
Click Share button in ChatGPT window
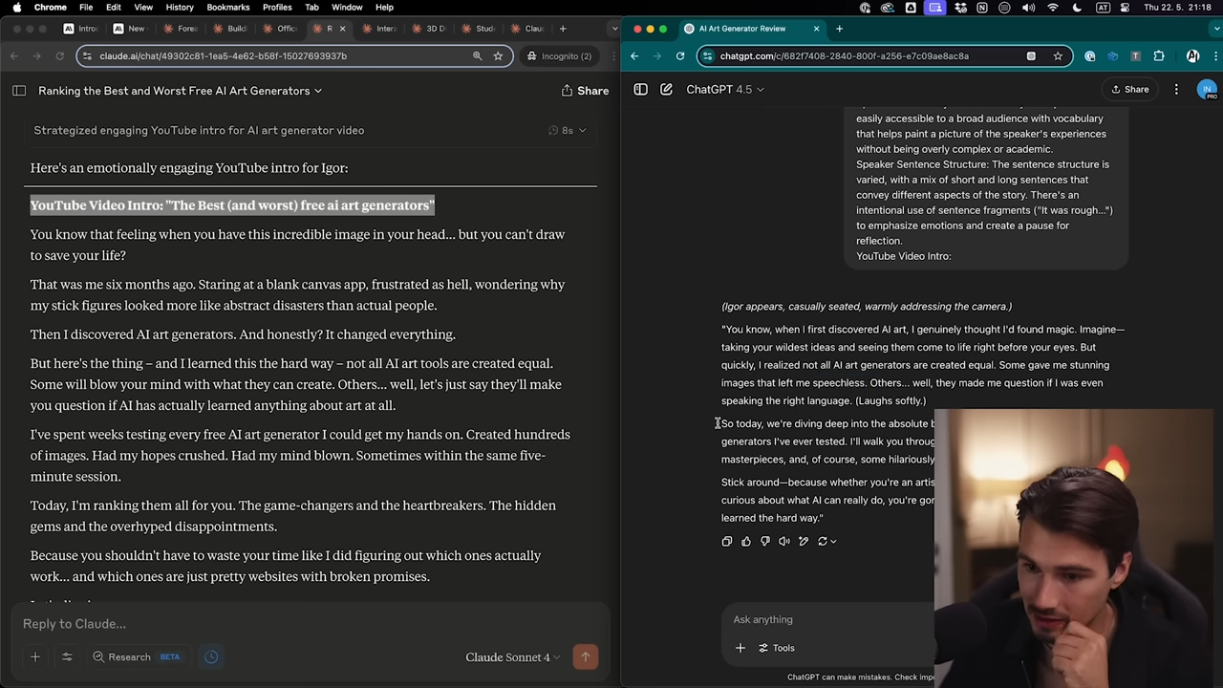point(1131,89)
